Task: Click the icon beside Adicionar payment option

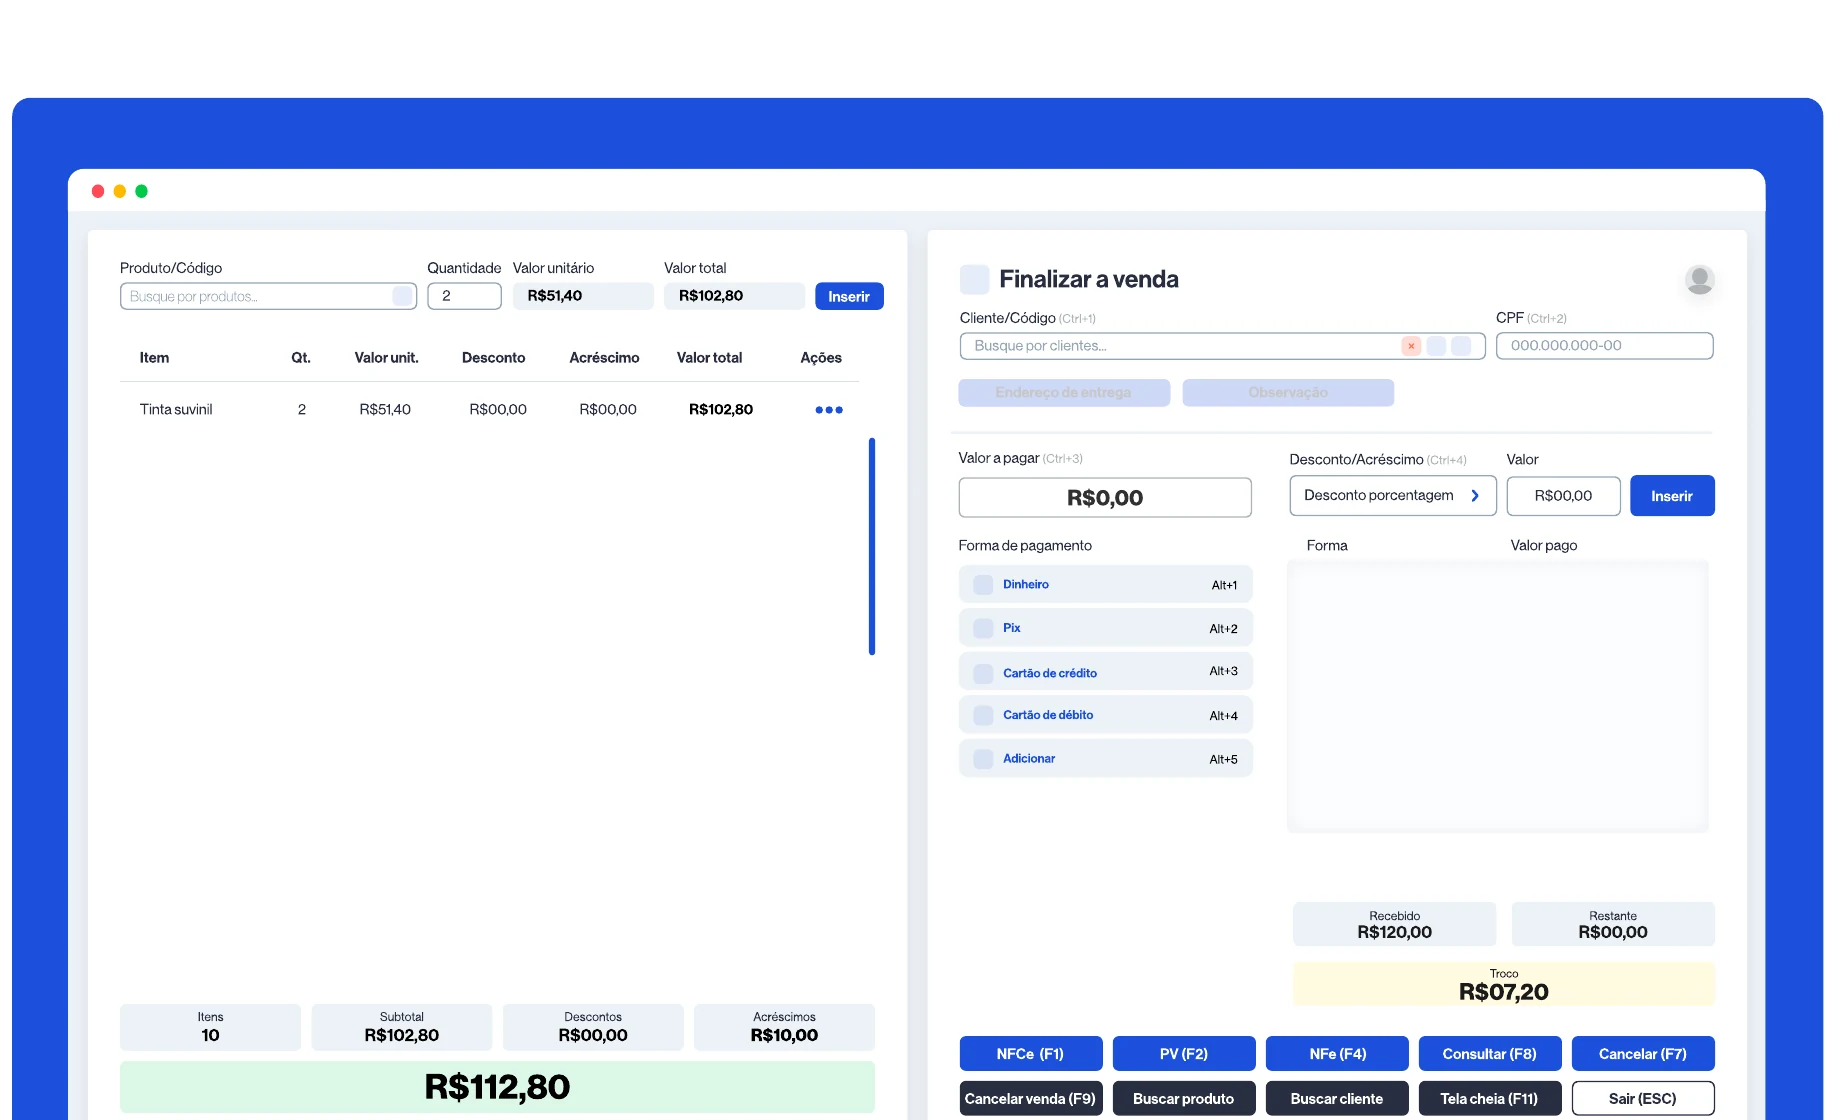Action: point(983,759)
